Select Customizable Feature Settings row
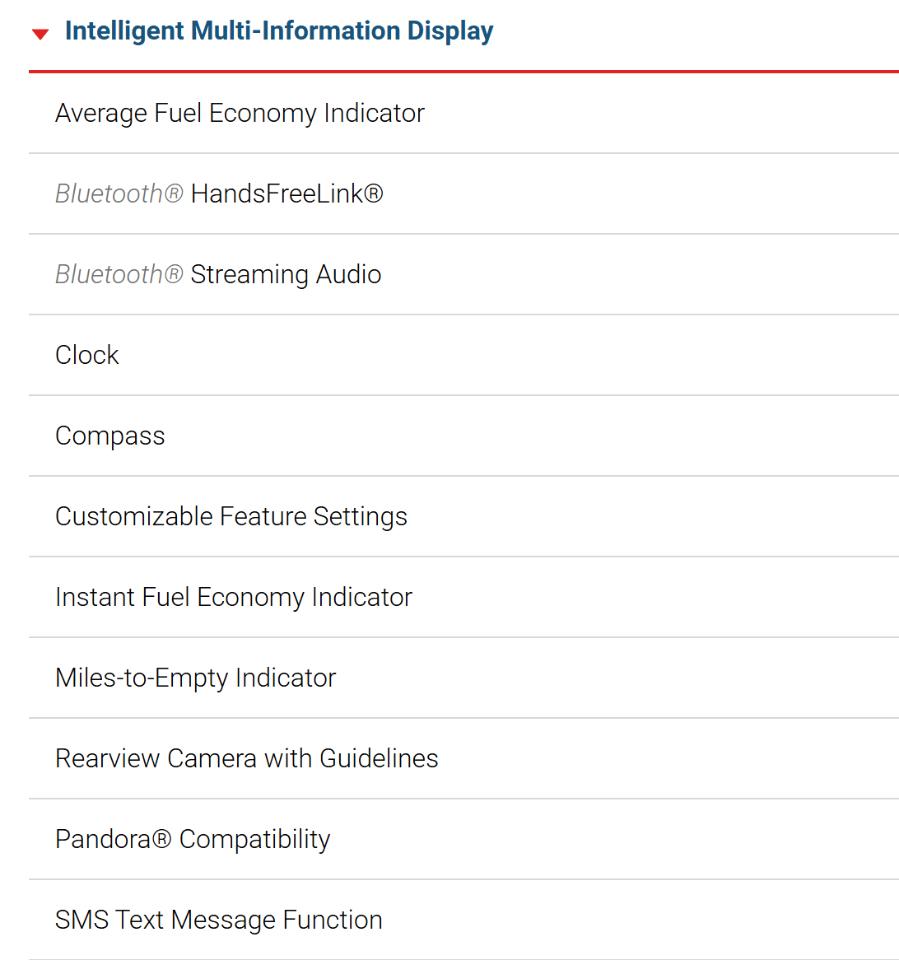 point(464,517)
